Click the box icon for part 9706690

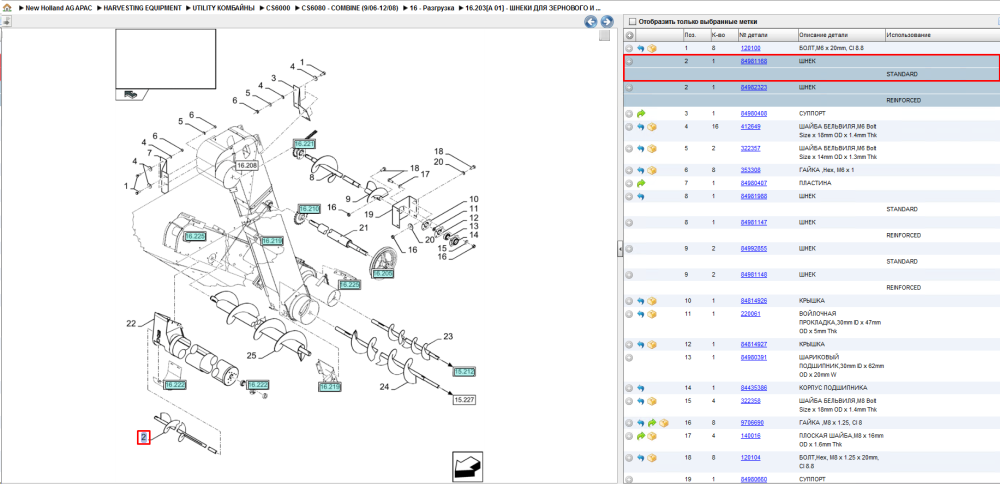pyautogui.click(x=663, y=423)
